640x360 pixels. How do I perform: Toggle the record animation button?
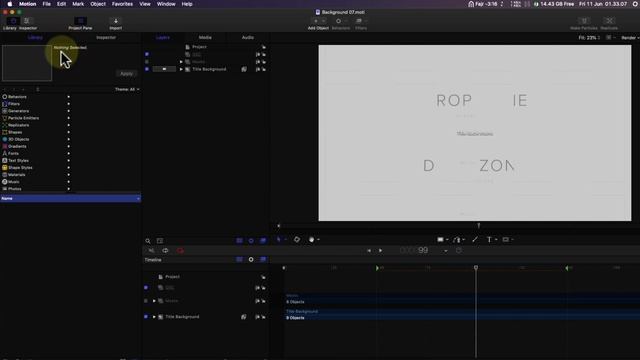[x=180, y=251]
